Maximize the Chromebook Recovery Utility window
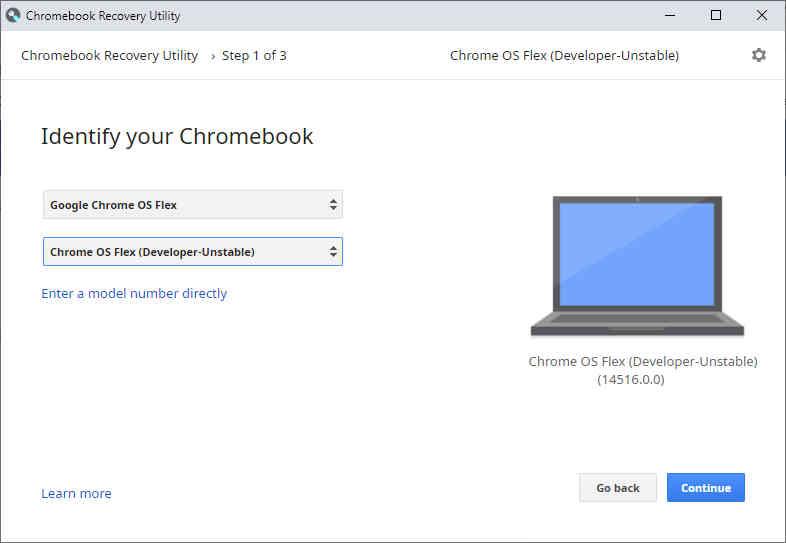The width and height of the screenshot is (786, 543). pos(716,16)
